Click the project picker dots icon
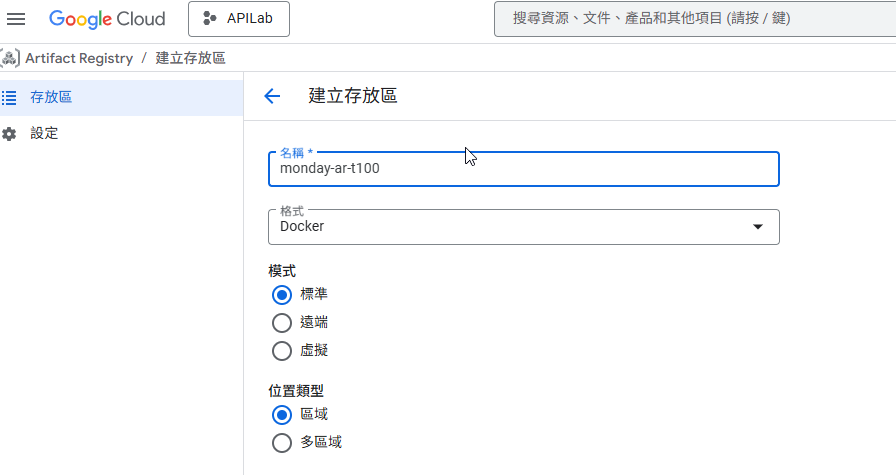 [x=210, y=18]
